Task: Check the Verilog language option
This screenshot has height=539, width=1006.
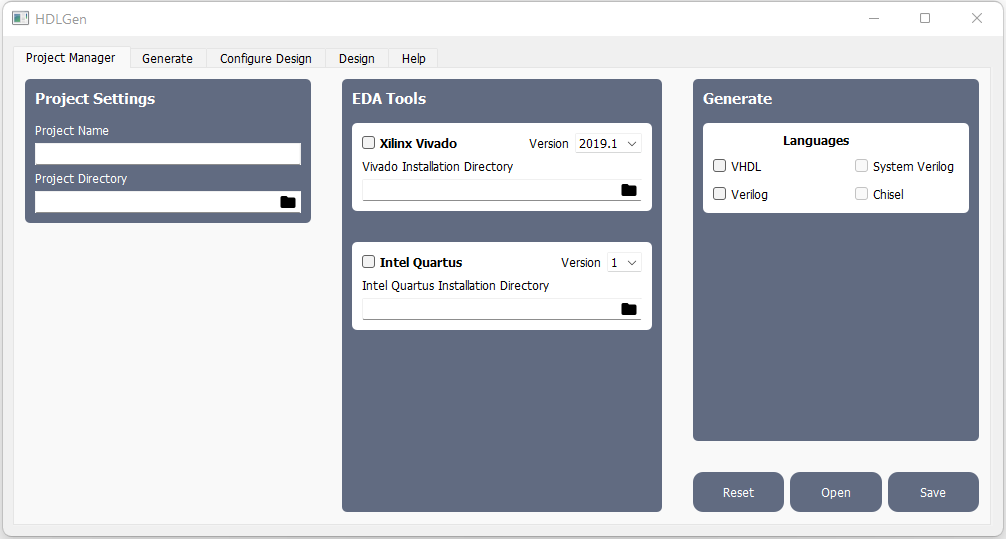Action: pos(719,194)
